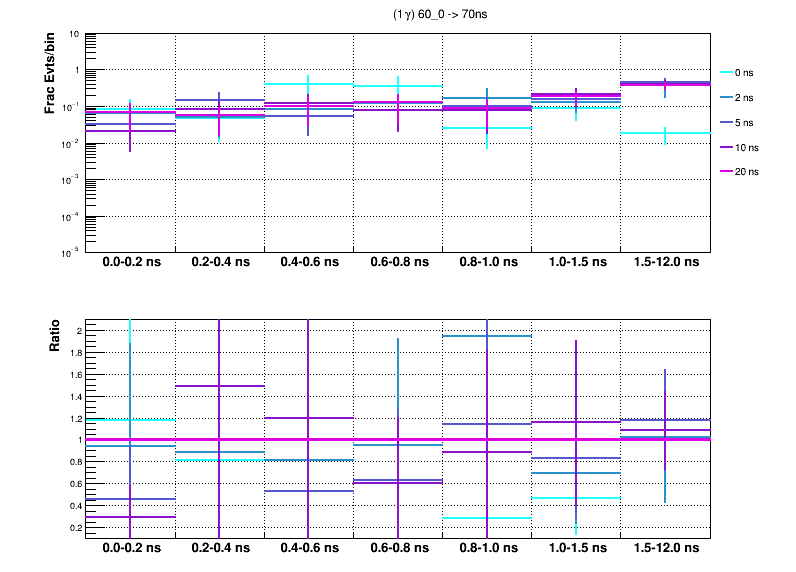Click the '10' top y-axis tick label
Image resolution: width=796 pixels, height=572 pixels.
coord(75,34)
